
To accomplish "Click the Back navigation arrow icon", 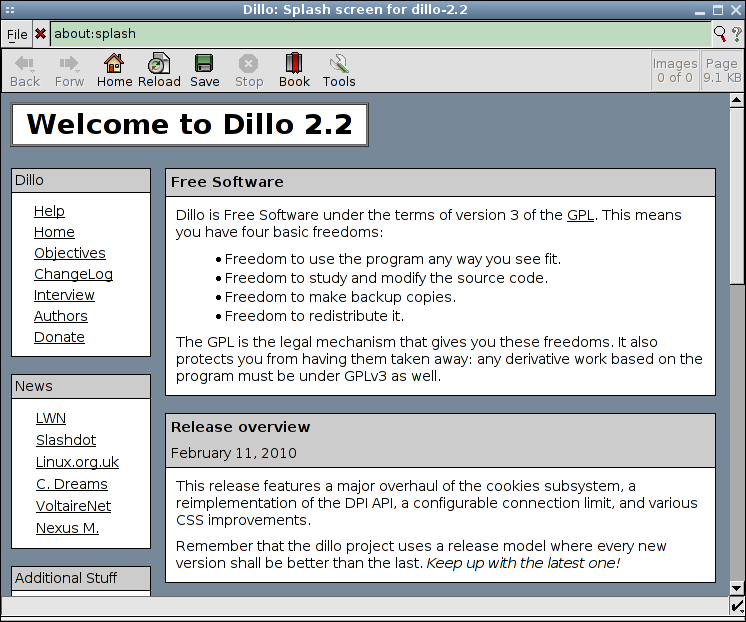I will click(x=24, y=63).
